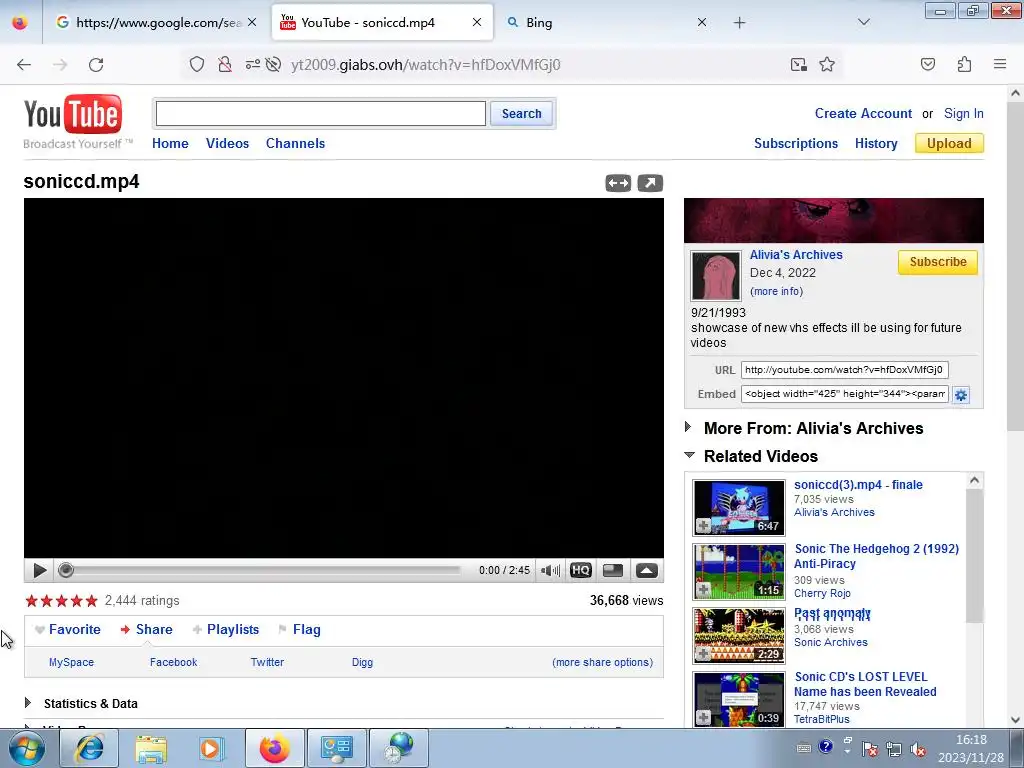Click Alivia's Archives avatar thumbnail
1024x768 pixels.
[x=716, y=276]
